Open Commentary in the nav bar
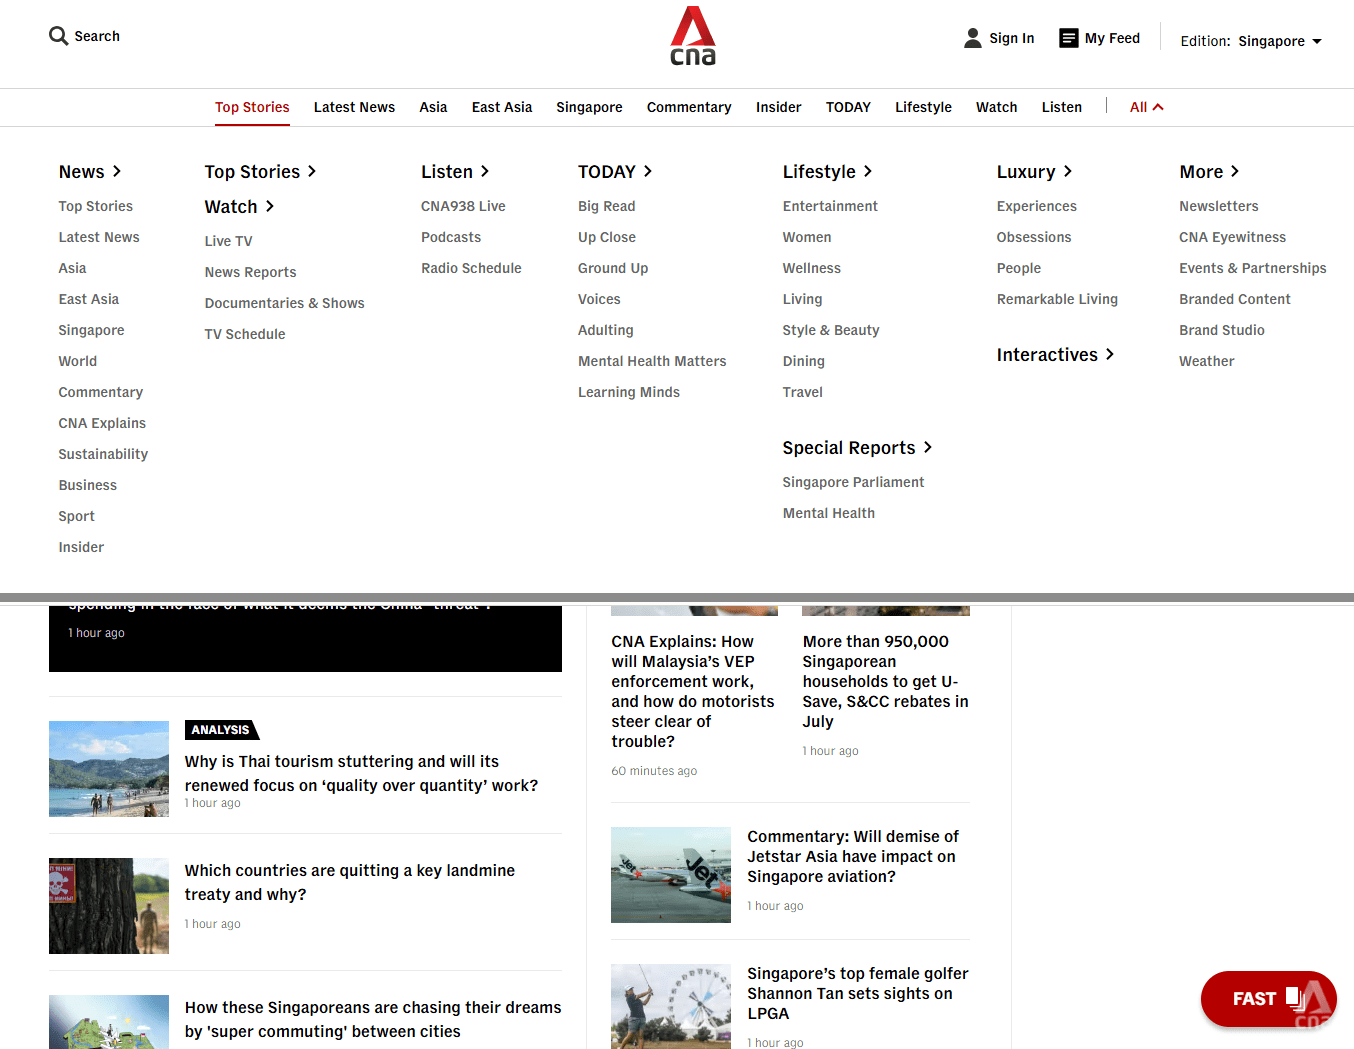Viewport: 1354px width, 1049px height. pyautogui.click(x=689, y=107)
